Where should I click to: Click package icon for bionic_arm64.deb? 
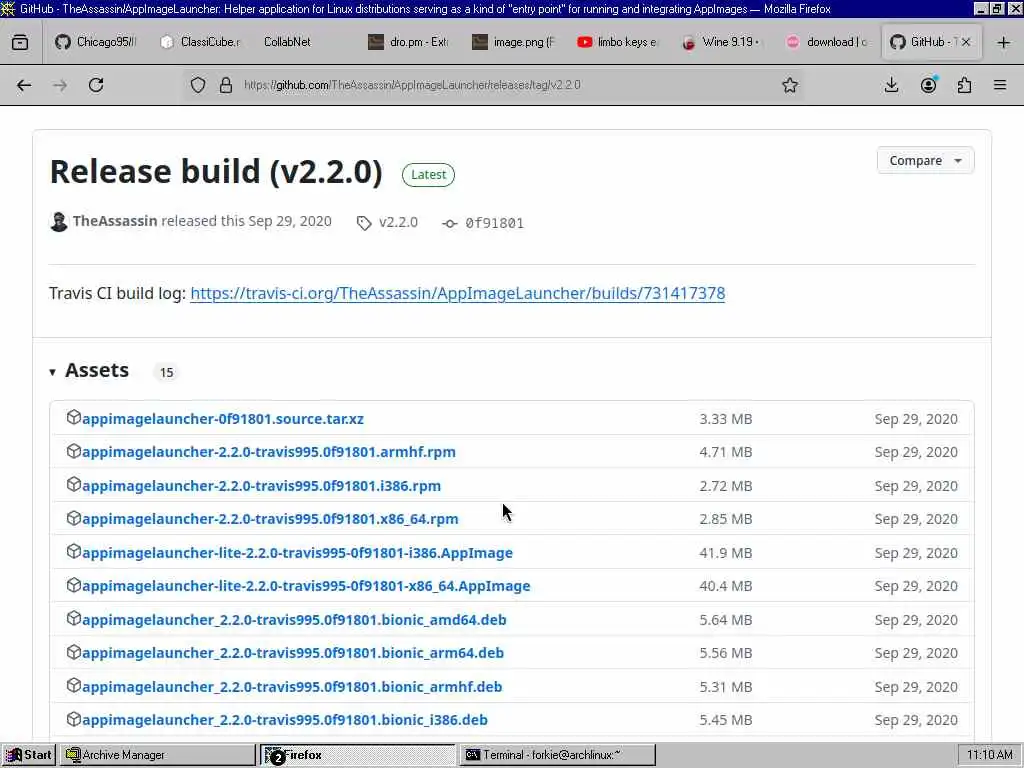[74, 651]
